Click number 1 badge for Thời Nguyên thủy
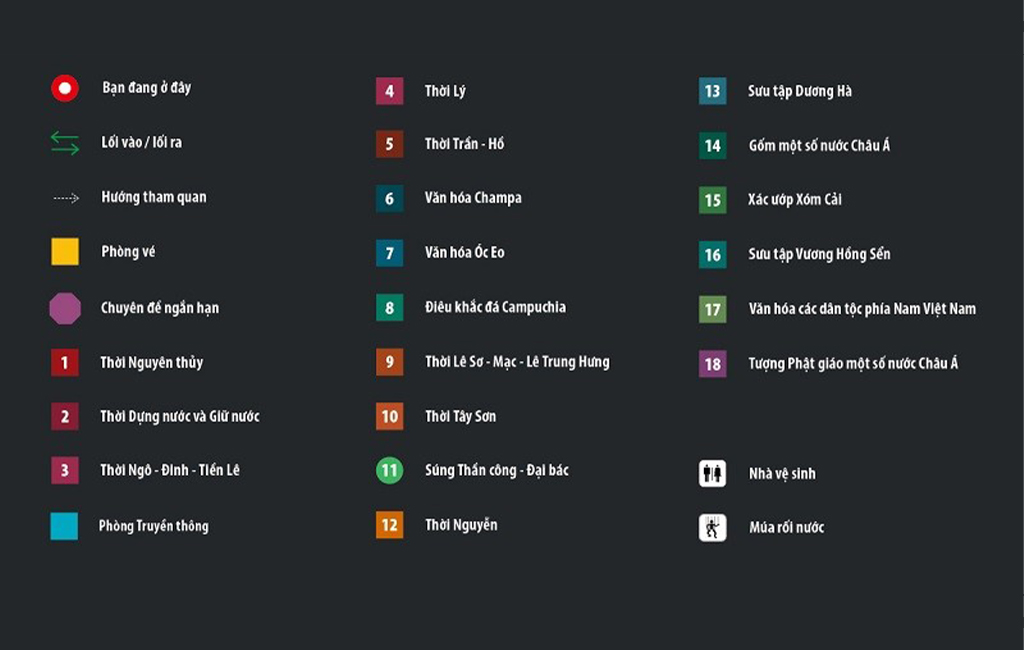 click(65, 363)
